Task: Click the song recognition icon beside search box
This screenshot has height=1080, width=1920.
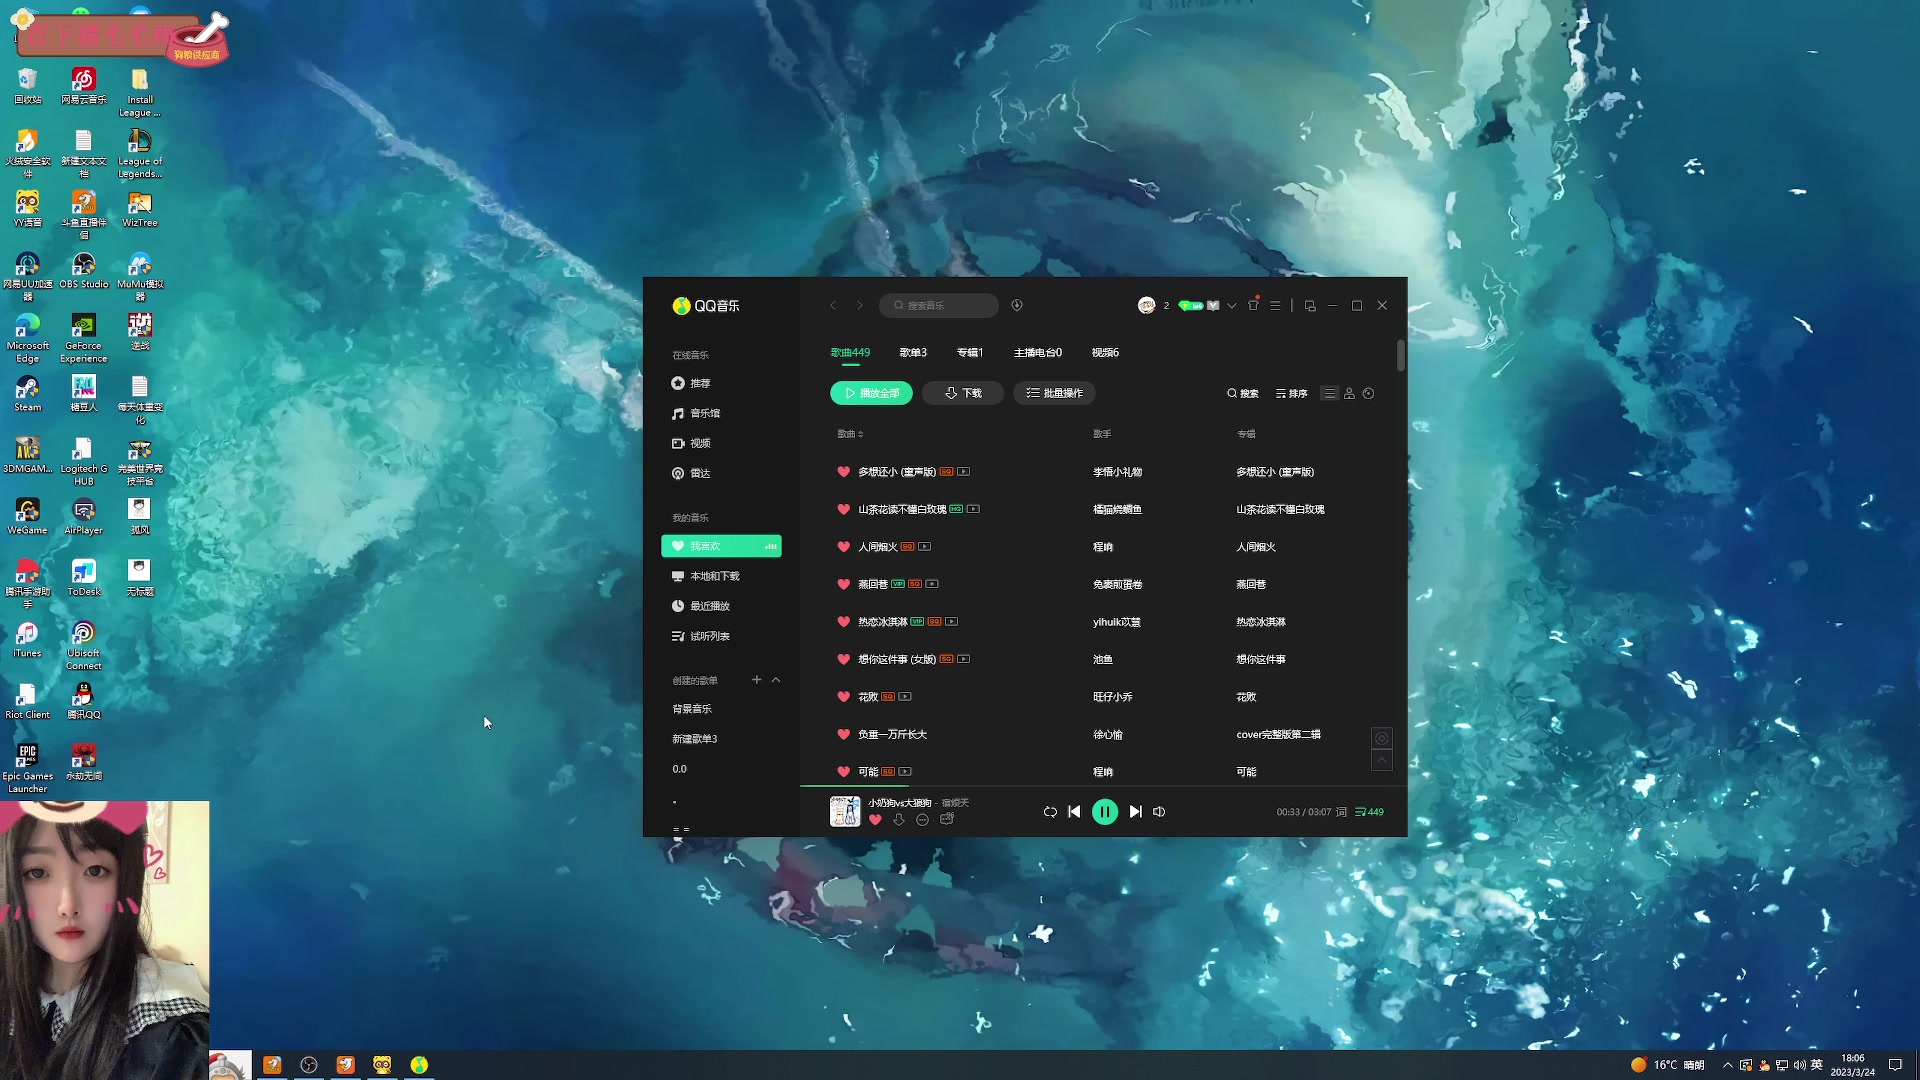Action: coord(1017,306)
